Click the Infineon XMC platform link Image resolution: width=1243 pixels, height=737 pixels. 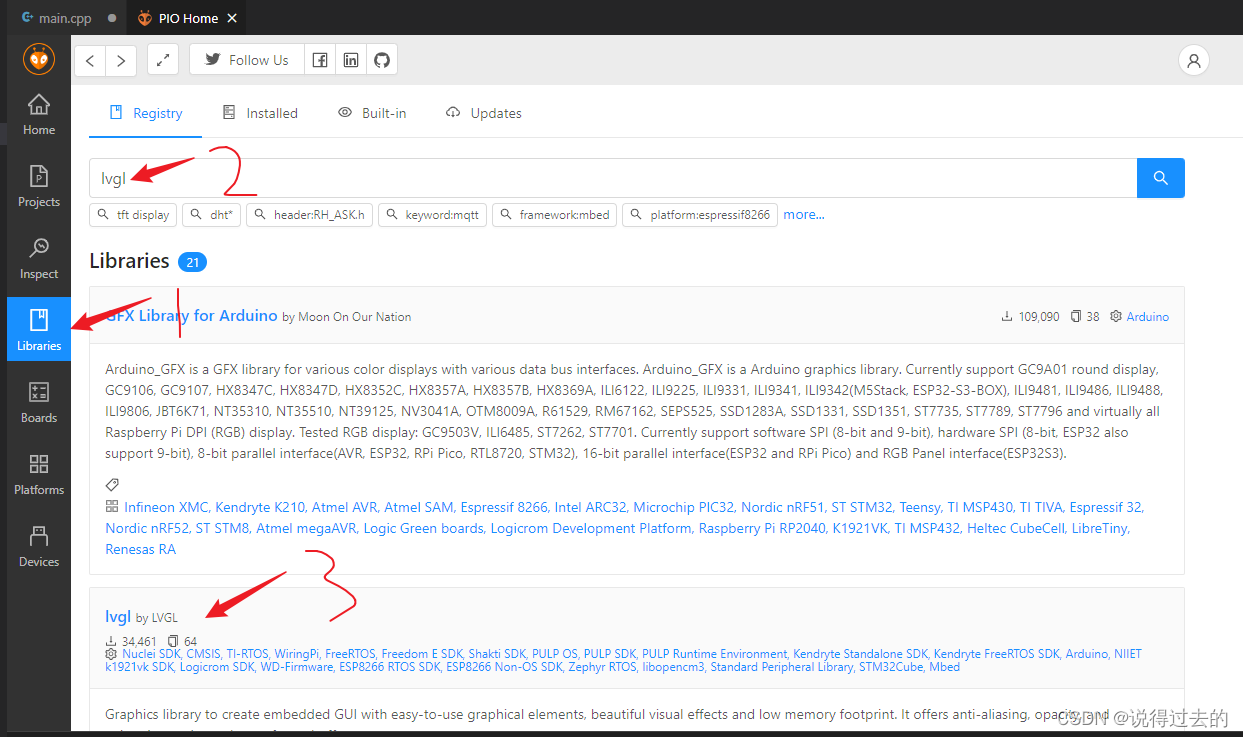click(x=166, y=507)
